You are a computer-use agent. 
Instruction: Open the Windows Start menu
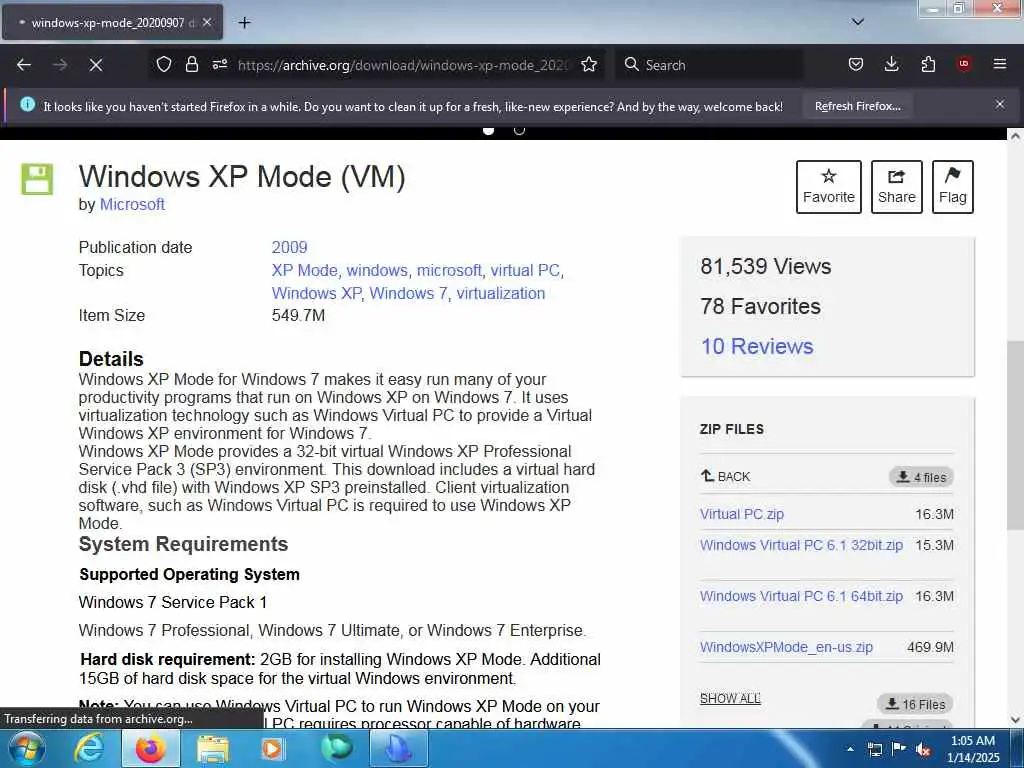click(x=25, y=748)
